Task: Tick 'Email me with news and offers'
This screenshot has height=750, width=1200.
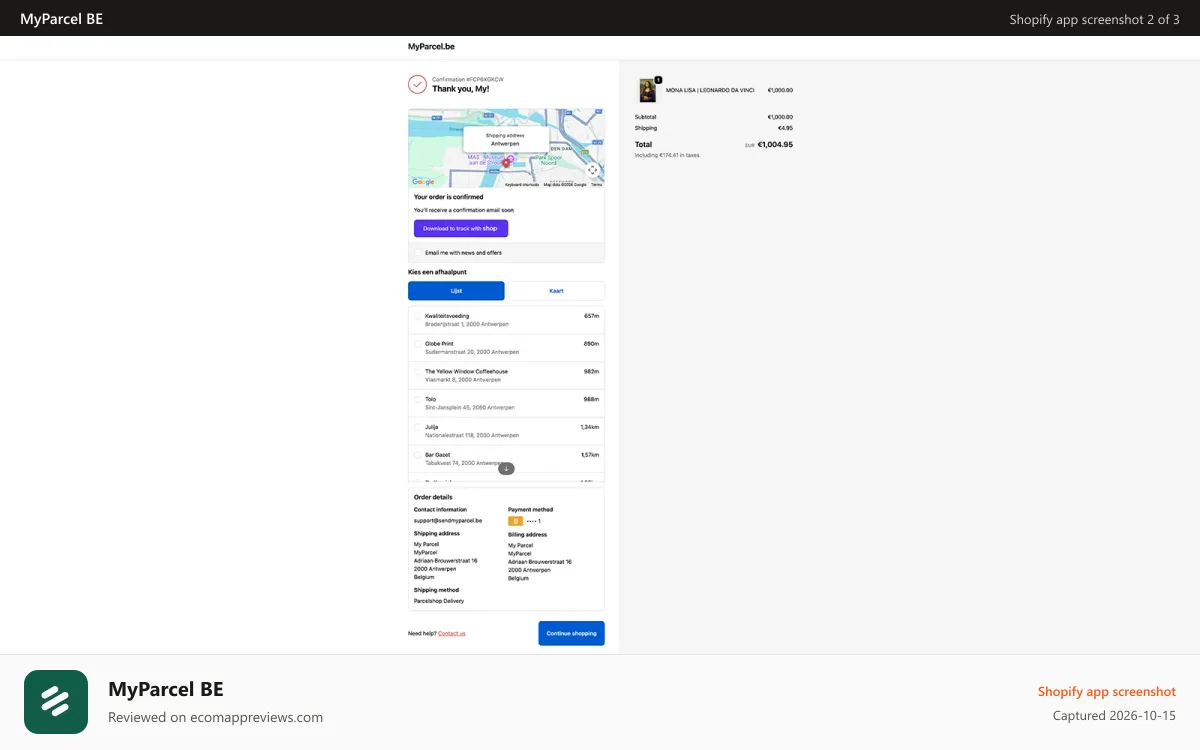Action: (419, 253)
